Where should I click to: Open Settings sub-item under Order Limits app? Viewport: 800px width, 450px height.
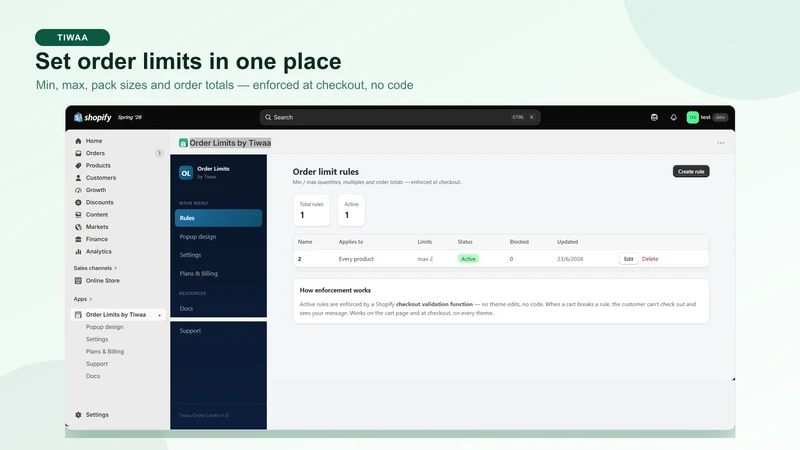(x=97, y=339)
